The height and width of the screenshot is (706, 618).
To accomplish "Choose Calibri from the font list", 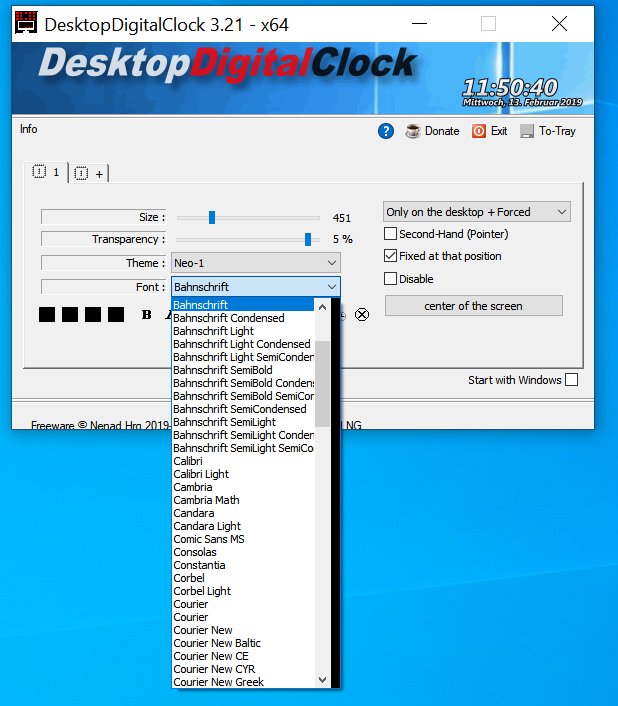I will tap(244, 461).
